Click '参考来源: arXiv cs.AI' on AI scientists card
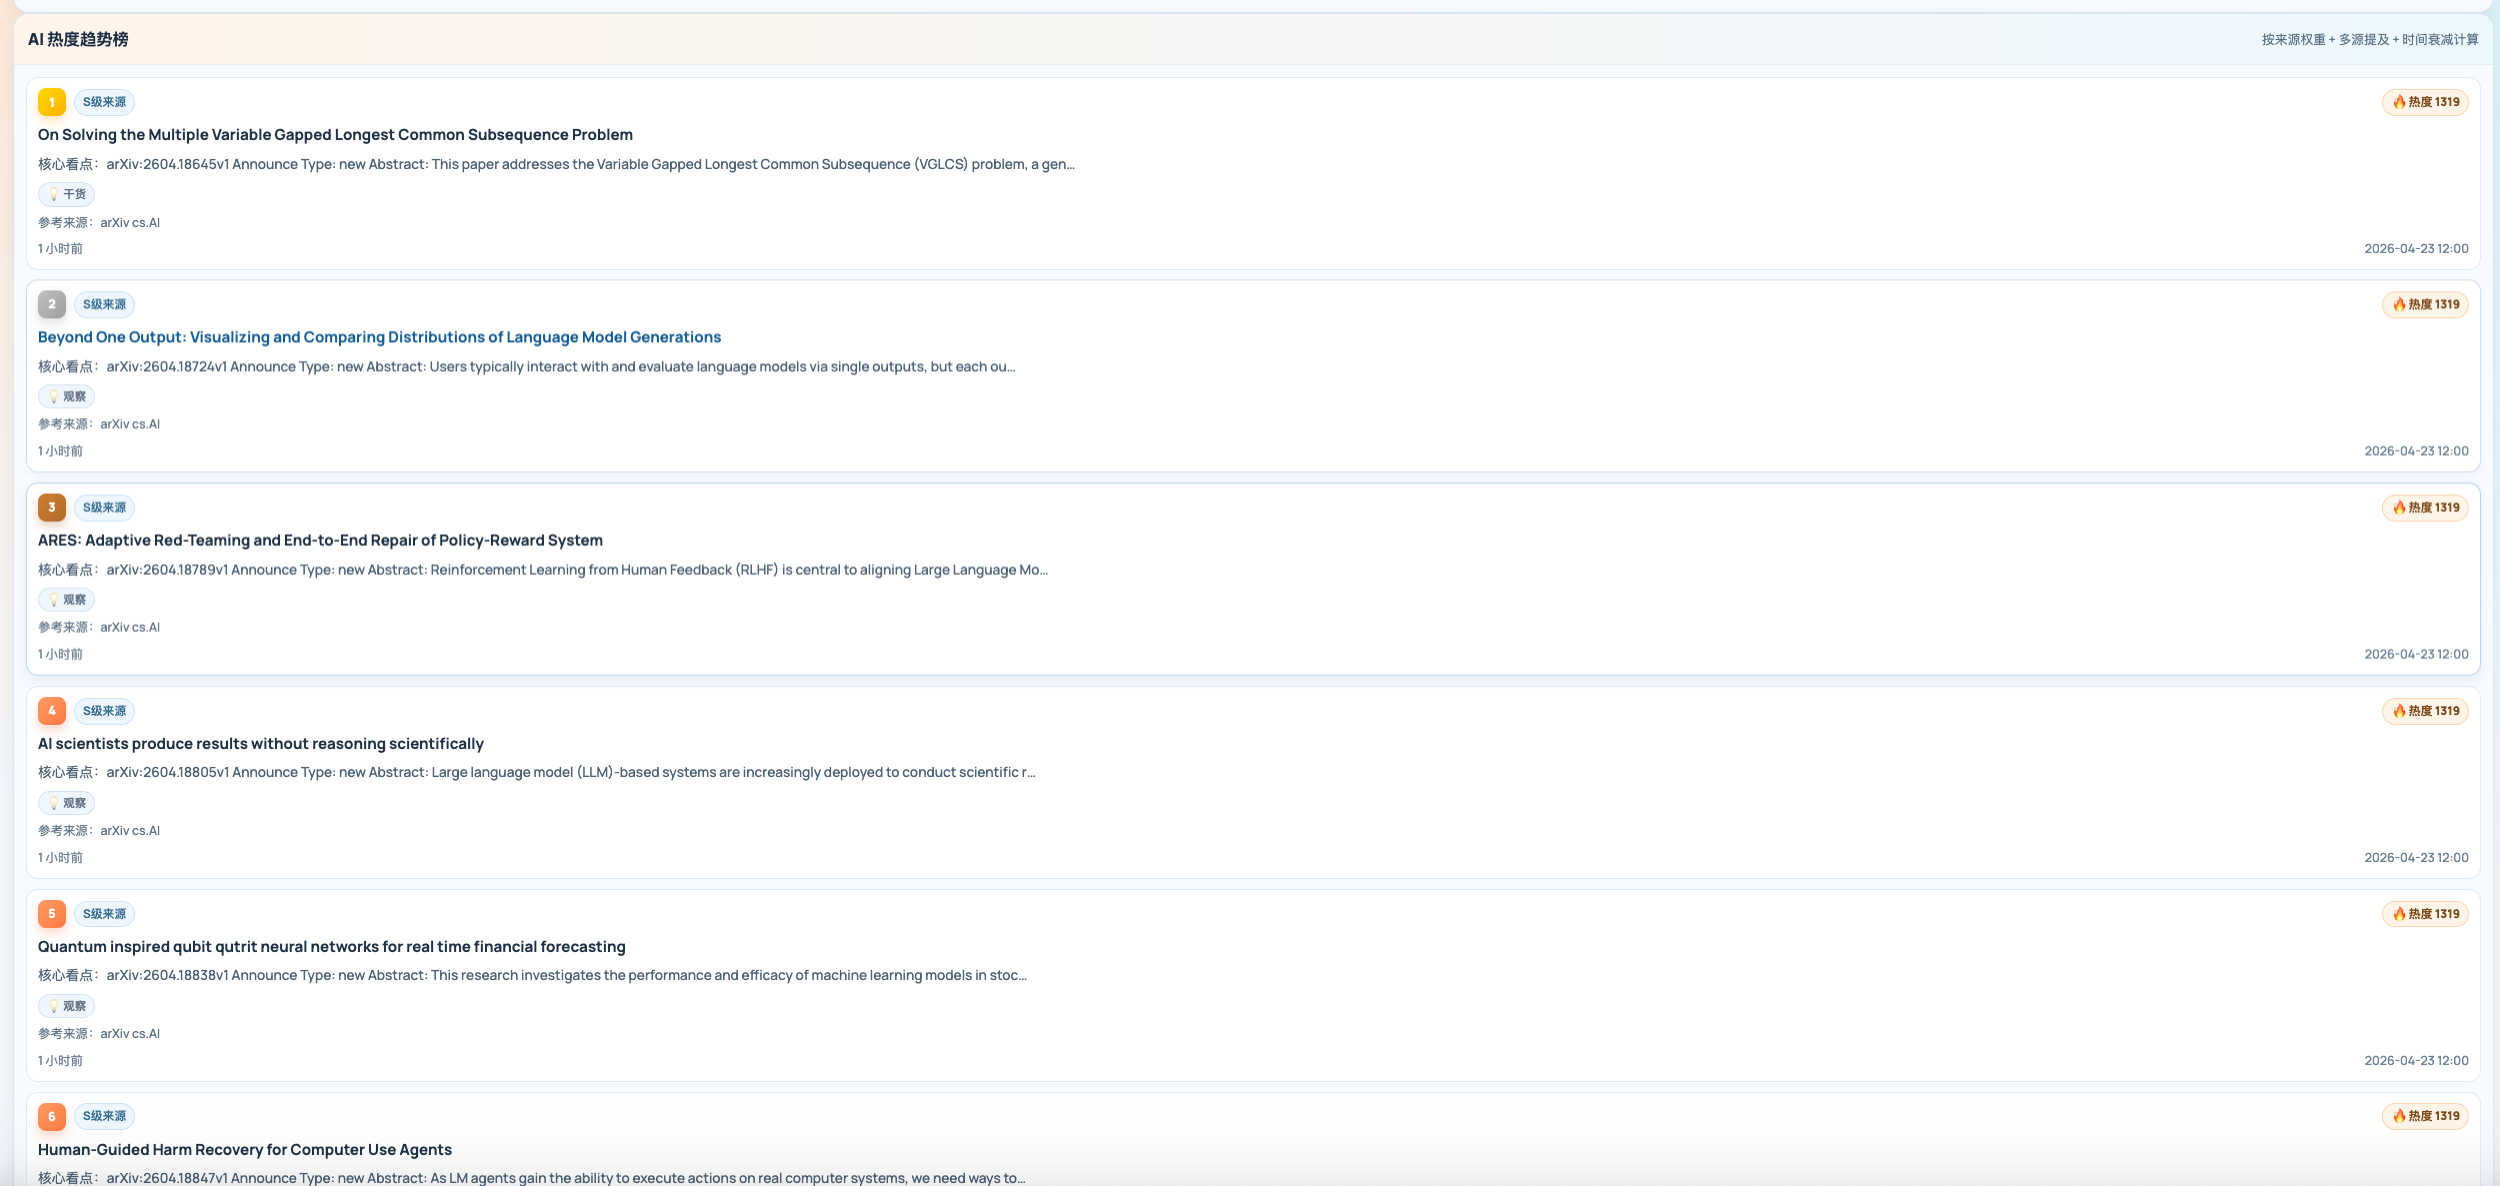The height and width of the screenshot is (1186, 2500). (99, 830)
